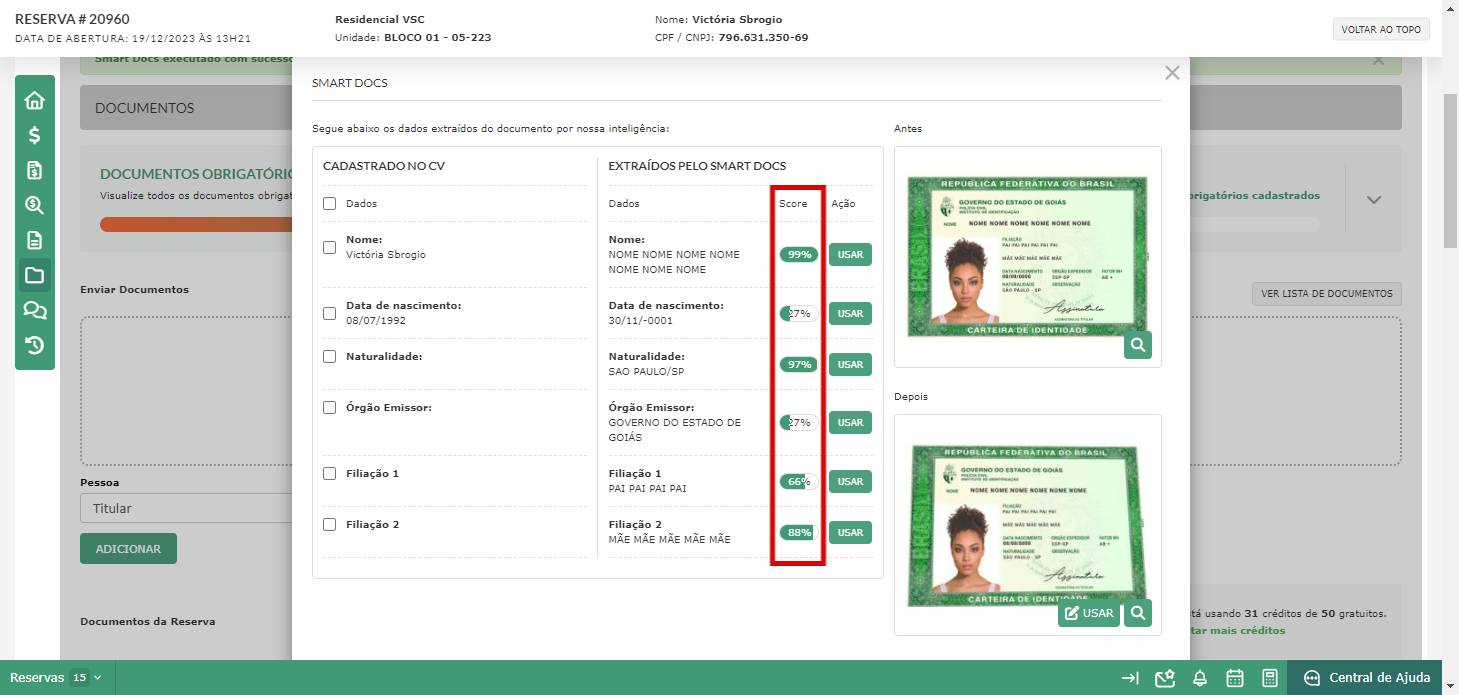Check the Filiação 1 checkbox

click(329, 473)
